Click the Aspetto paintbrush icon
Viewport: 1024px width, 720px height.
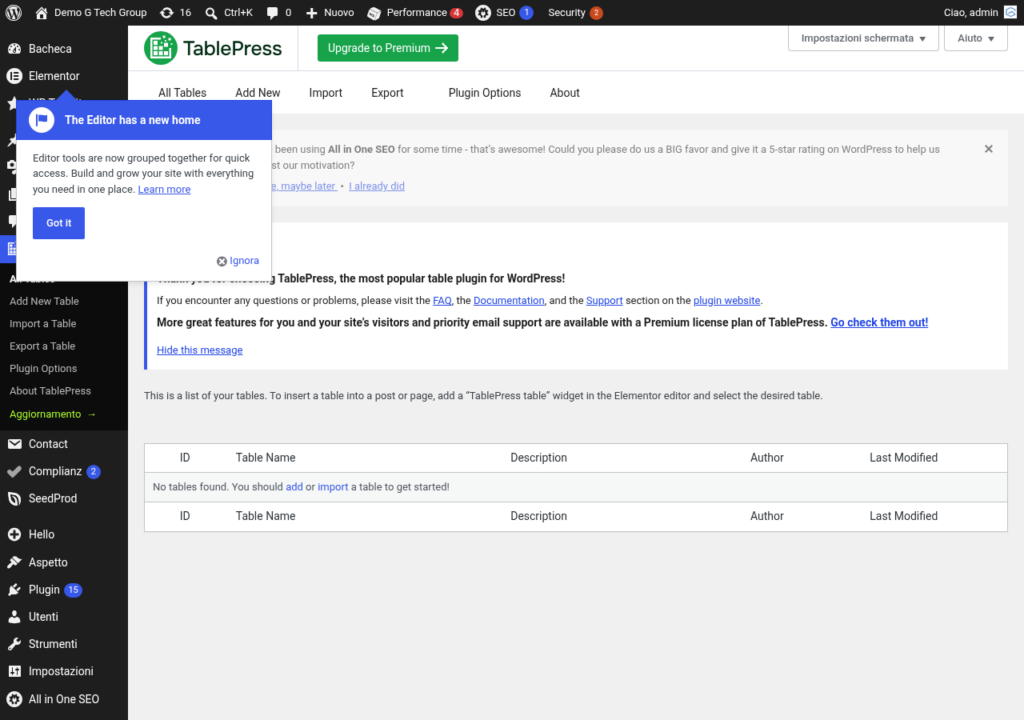(x=14, y=562)
